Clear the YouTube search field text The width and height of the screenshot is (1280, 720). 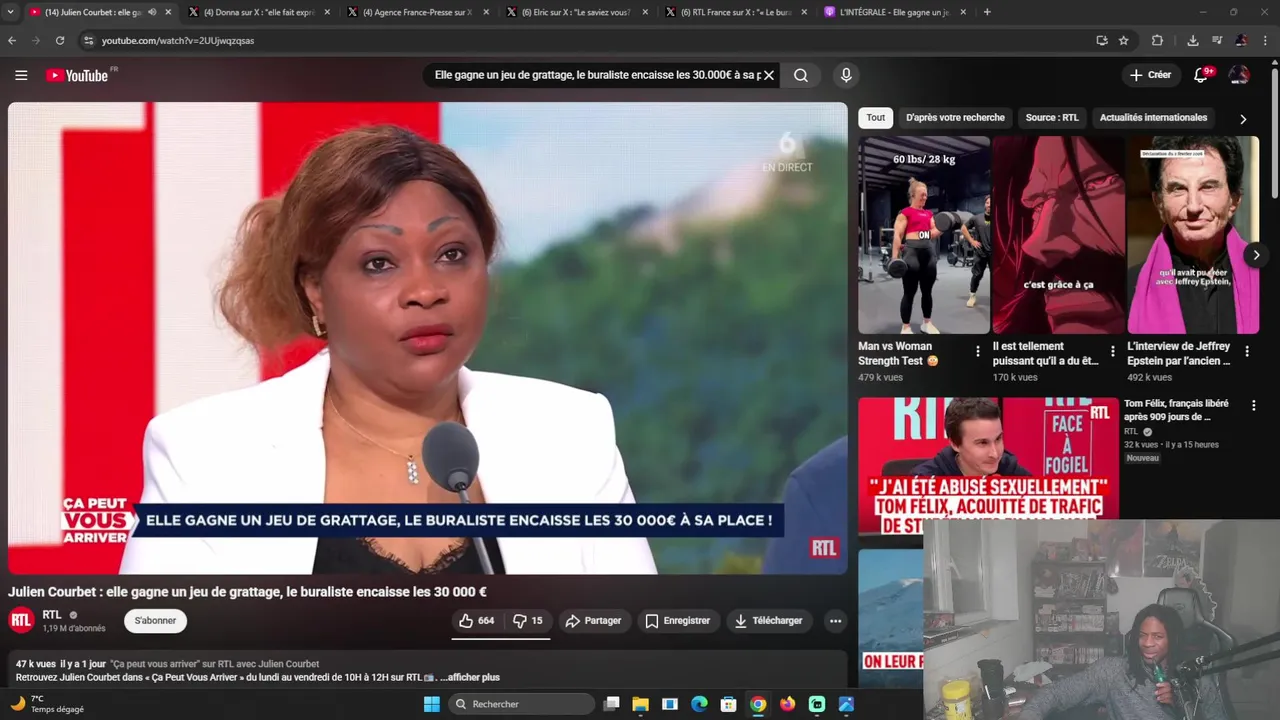(769, 75)
